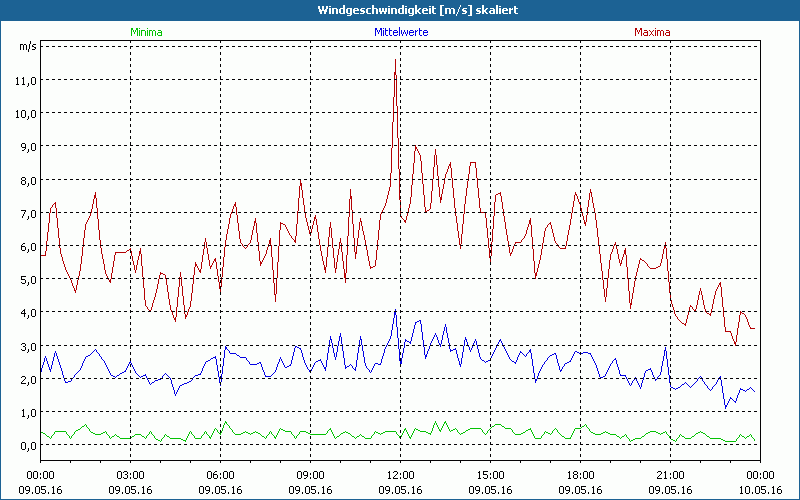The height and width of the screenshot is (500, 800).
Task: Select the green Minima legend label
Action: (x=146, y=32)
